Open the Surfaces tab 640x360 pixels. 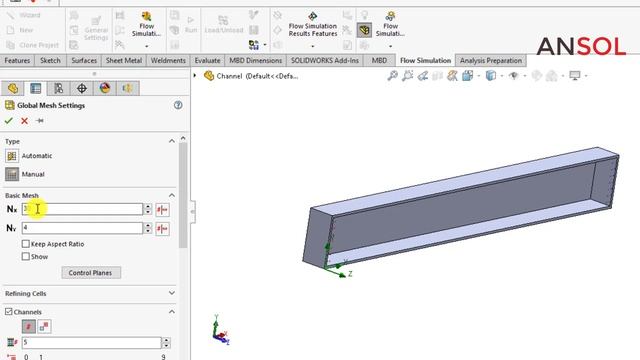84,60
